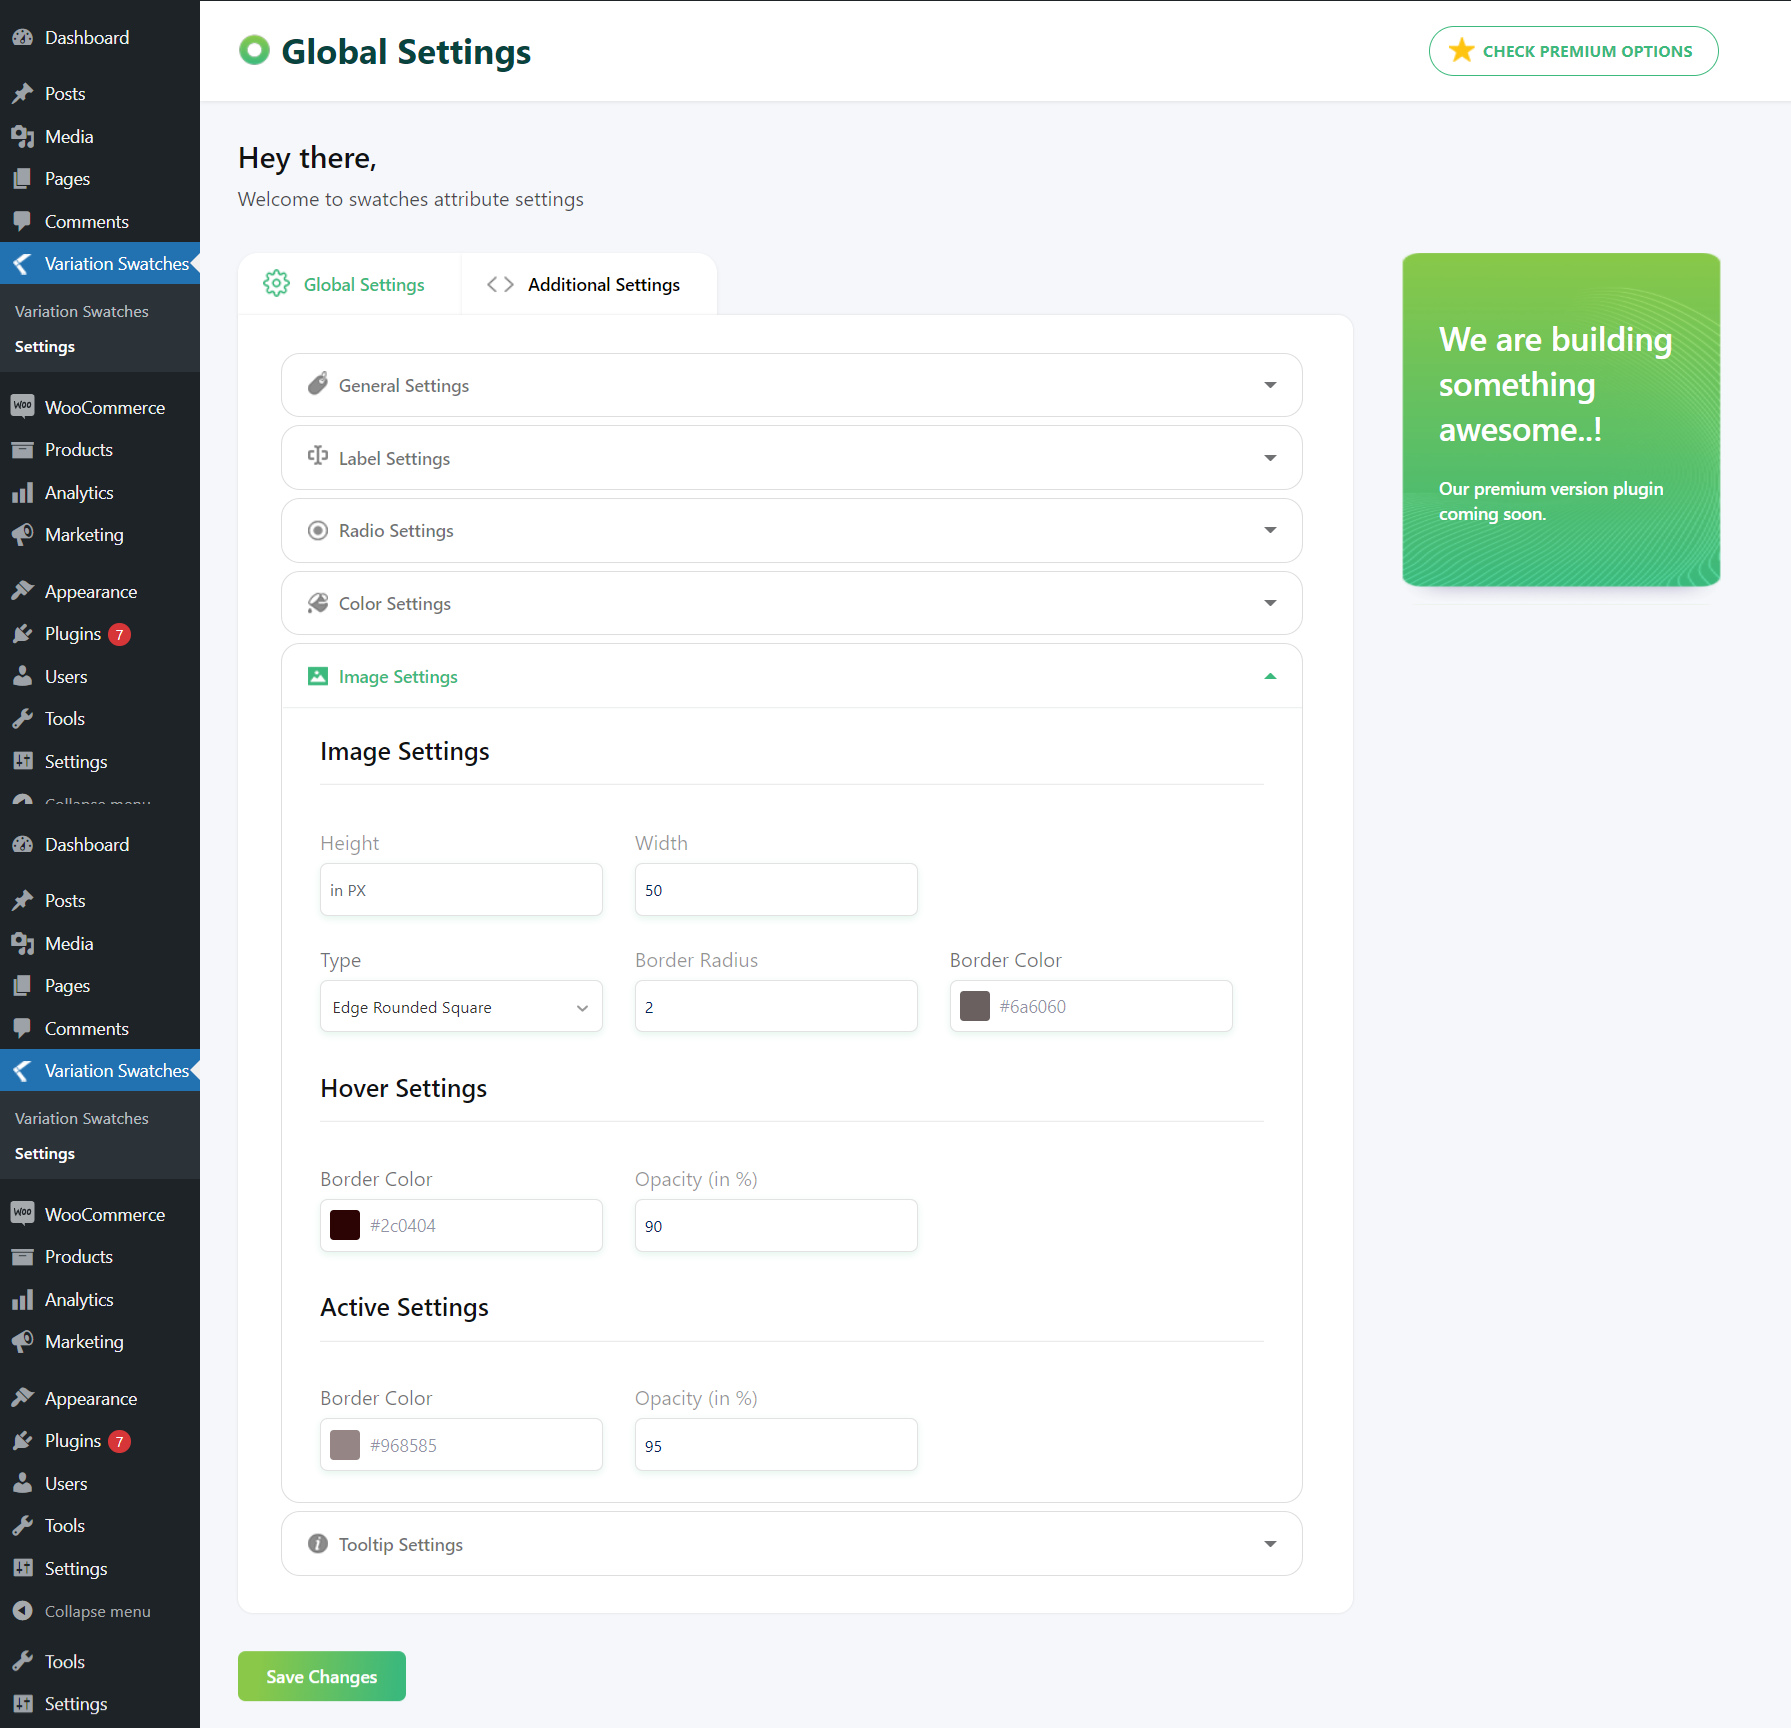The height and width of the screenshot is (1728, 1791).
Task: Click the 'Active Settings' section heading
Action: 404,1307
